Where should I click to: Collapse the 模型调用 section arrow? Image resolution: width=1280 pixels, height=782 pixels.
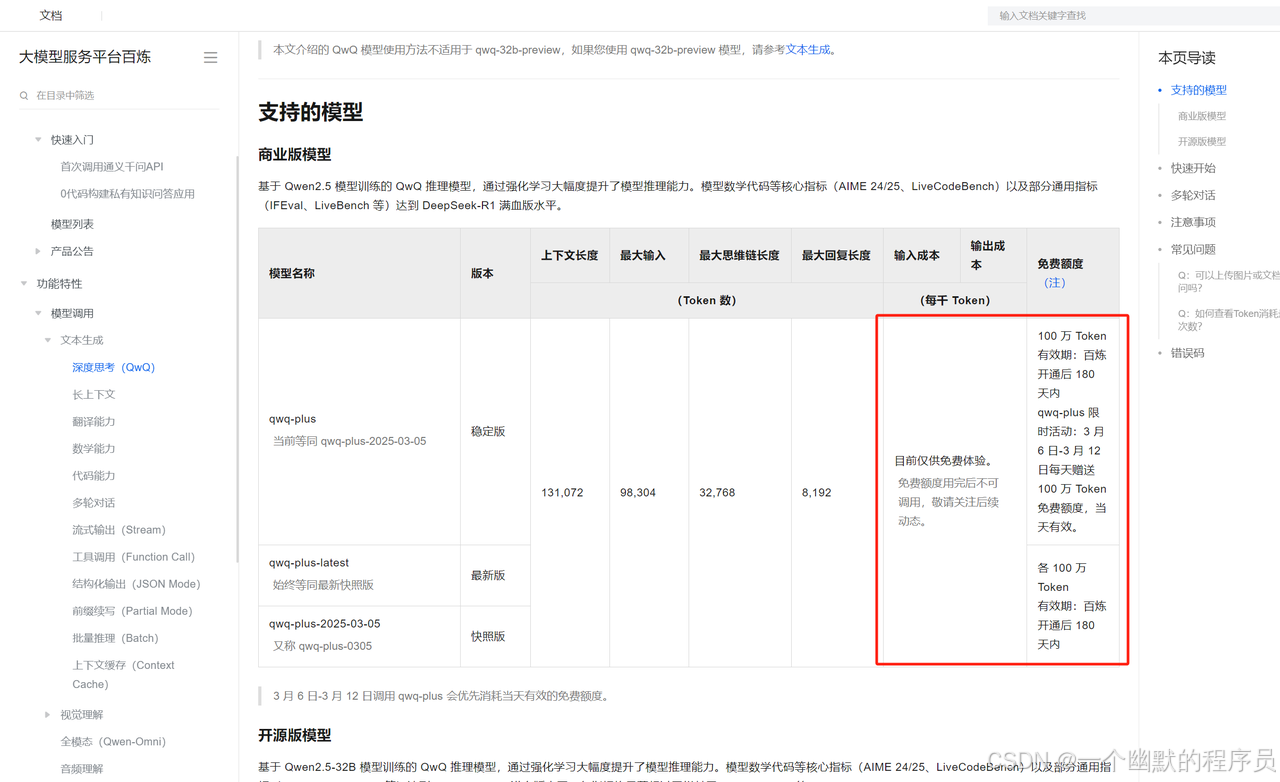[39, 313]
